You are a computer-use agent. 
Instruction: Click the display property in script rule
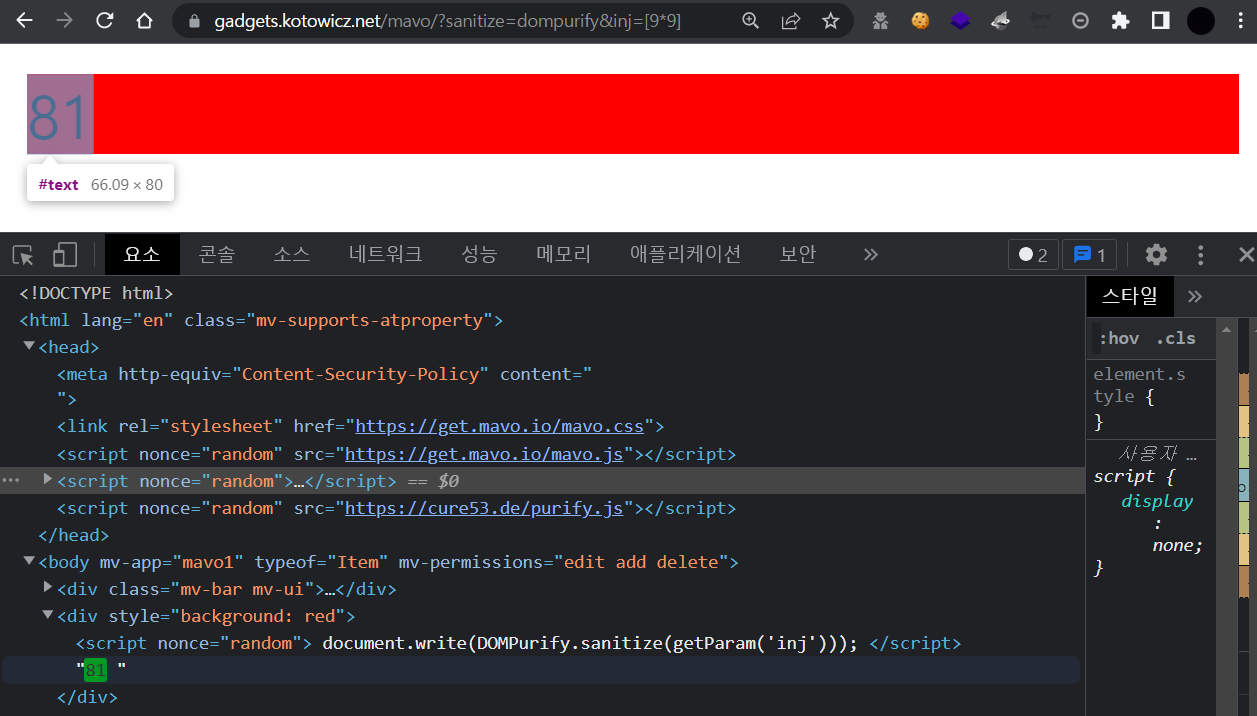tap(1157, 501)
